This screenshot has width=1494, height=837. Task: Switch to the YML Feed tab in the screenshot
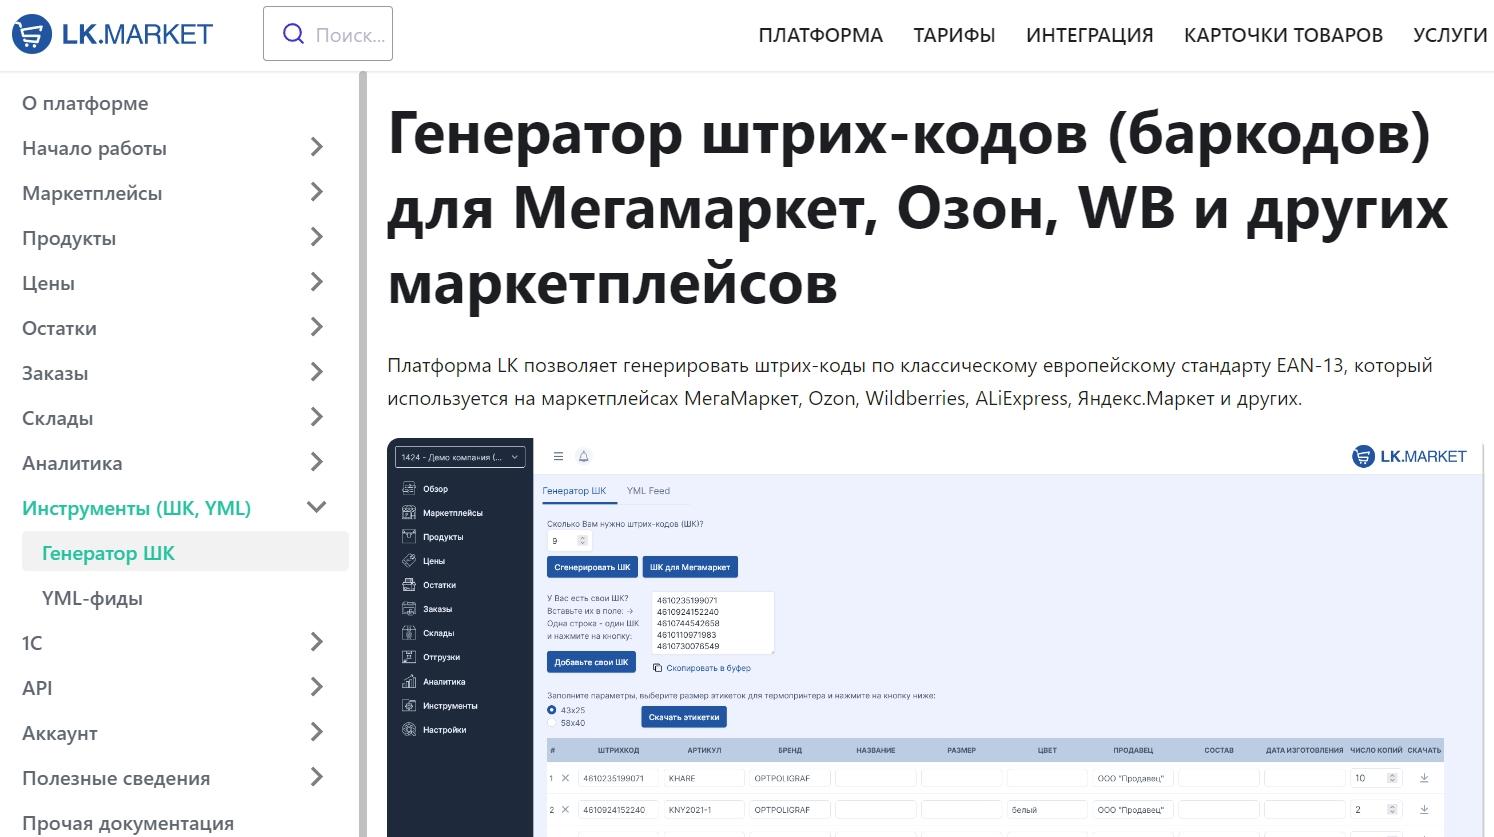click(648, 491)
